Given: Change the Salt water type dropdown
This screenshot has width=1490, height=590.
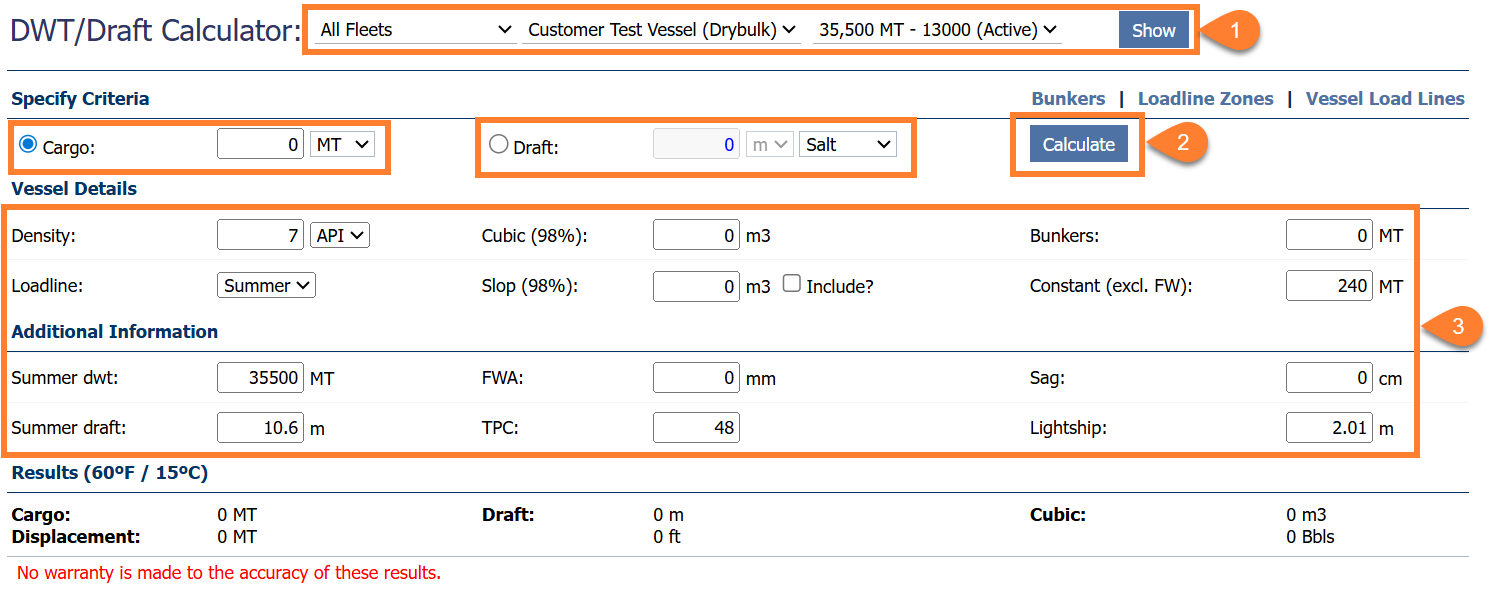Looking at the screenshot, I should tap(847, 145).
